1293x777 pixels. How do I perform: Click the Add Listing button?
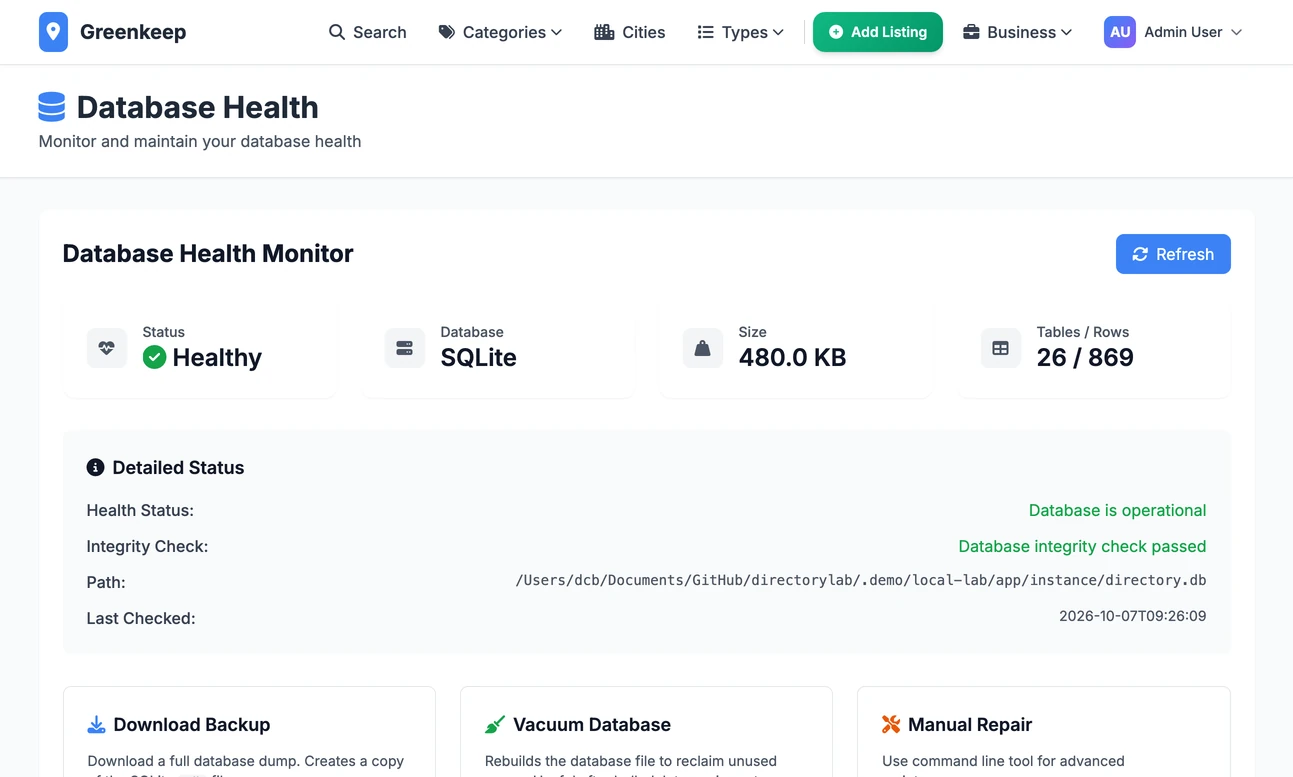coord(878,32)
